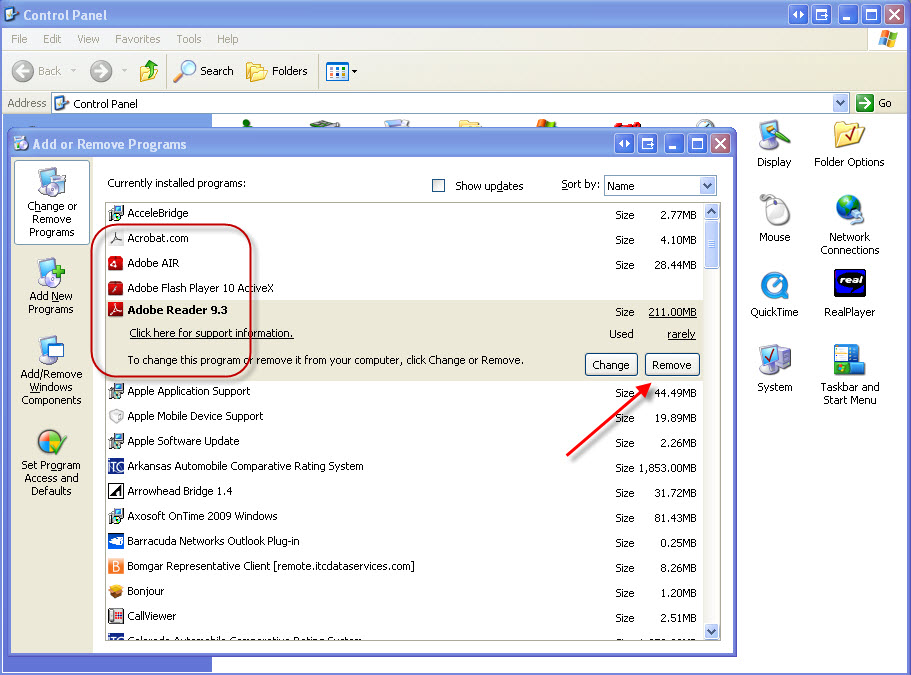Enable the Show updates checkbox
The height and width of the screenshot is (675, 911).
(x=439, y=185)
